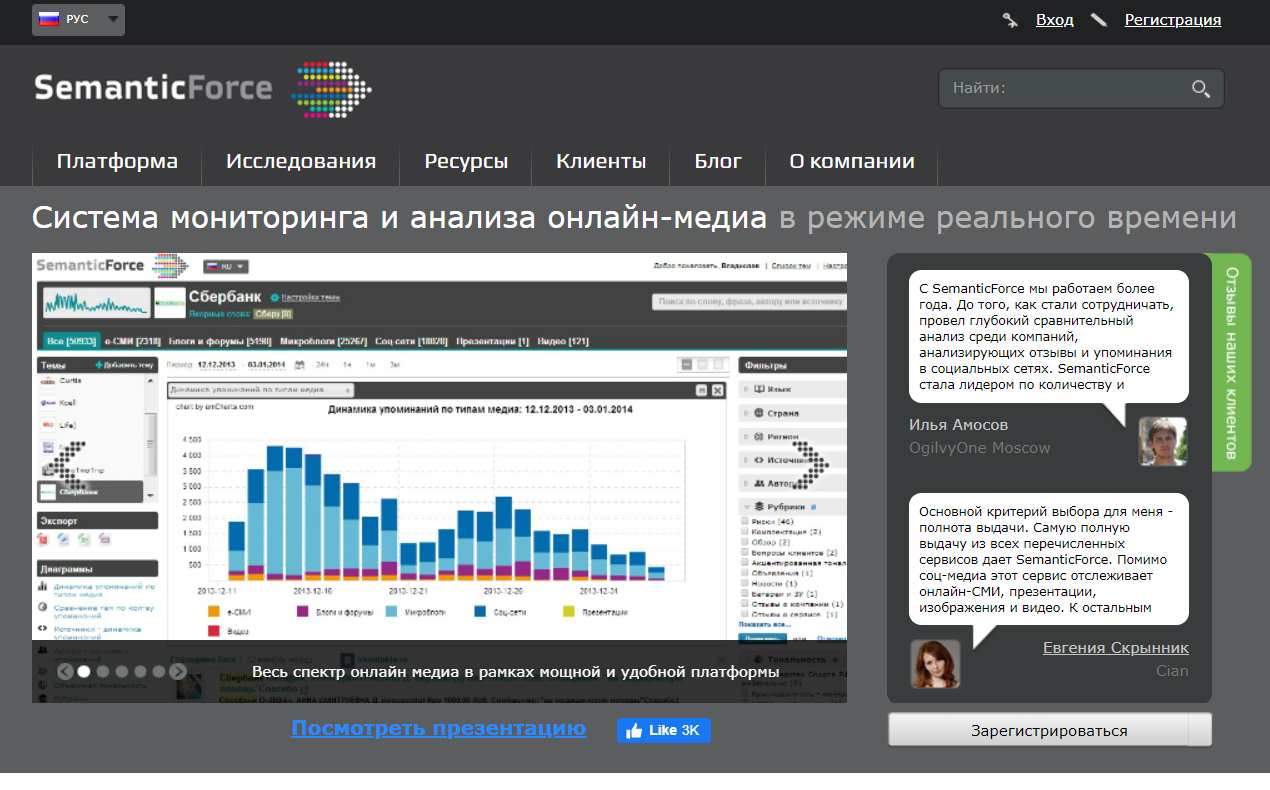Select the fifth slide dot
The width and height of the screenshot is (1270, 790).
click(x=159, y=672)
